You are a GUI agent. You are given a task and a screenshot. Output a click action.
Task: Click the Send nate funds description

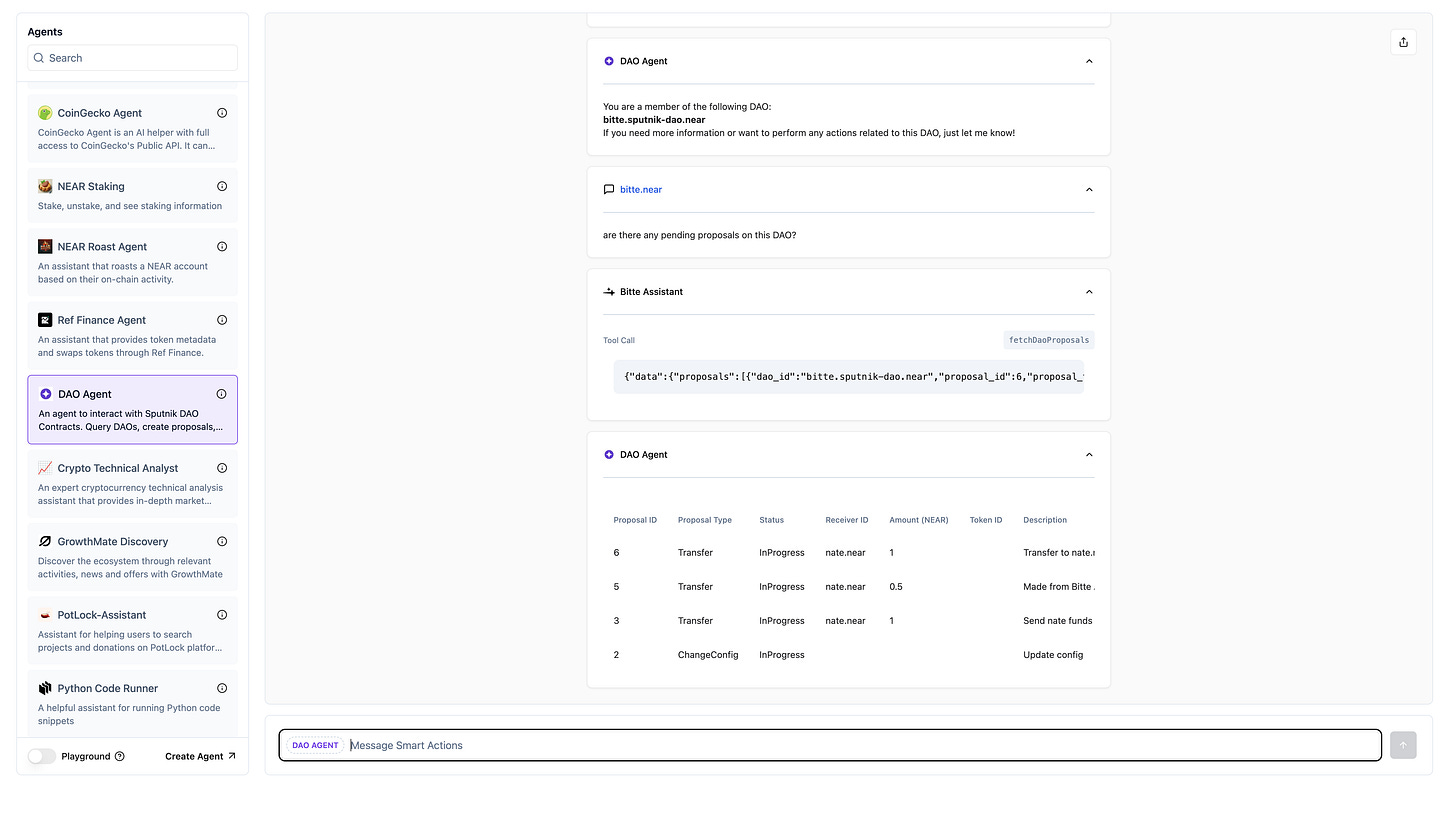pos(1058,621)
